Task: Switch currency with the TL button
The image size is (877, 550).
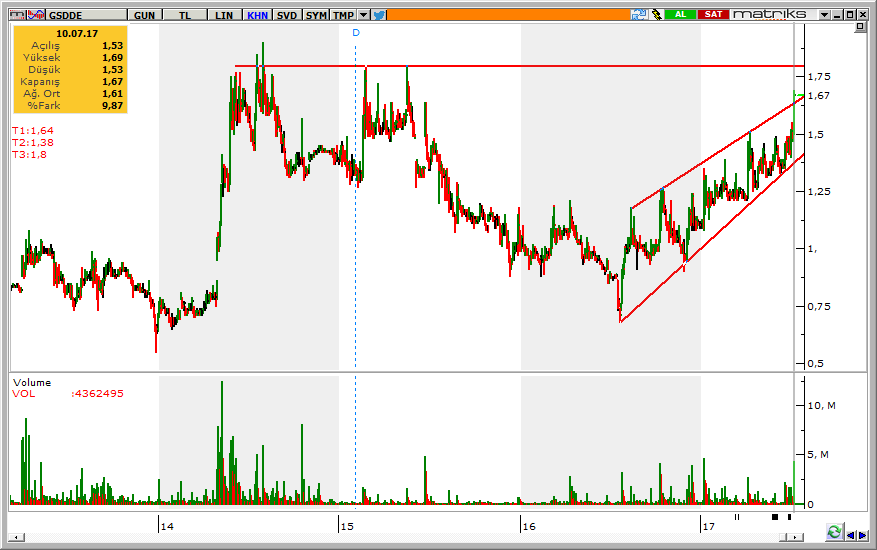Action: pyautogui.click(x=185, y=15)
